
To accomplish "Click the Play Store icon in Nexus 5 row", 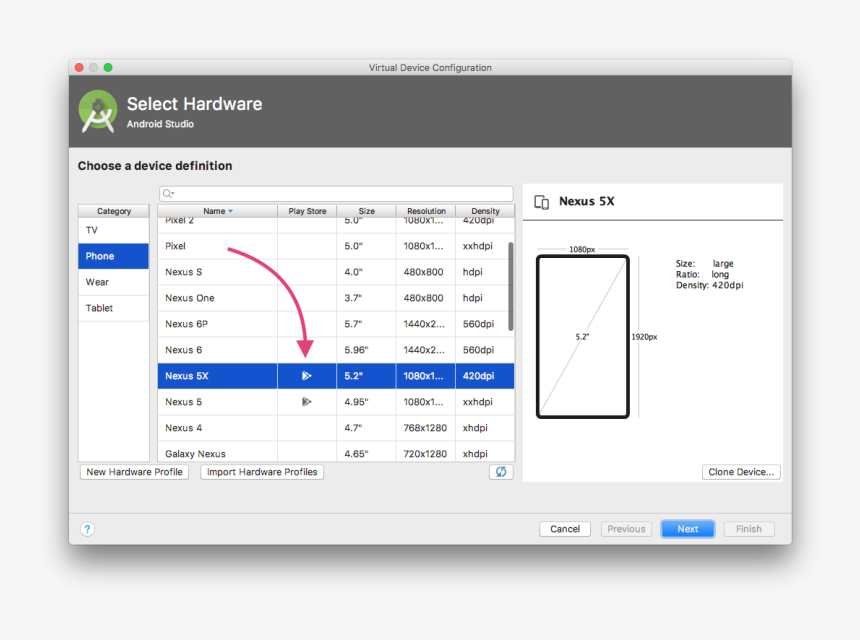I will click(x=307, y=401).
